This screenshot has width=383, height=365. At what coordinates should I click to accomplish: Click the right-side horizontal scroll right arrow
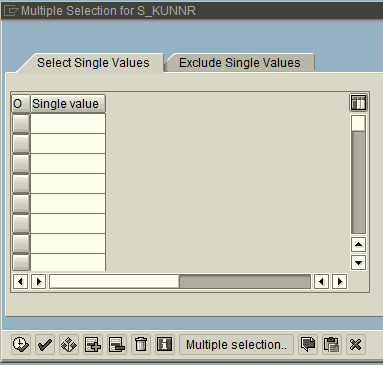coord(339,282)
